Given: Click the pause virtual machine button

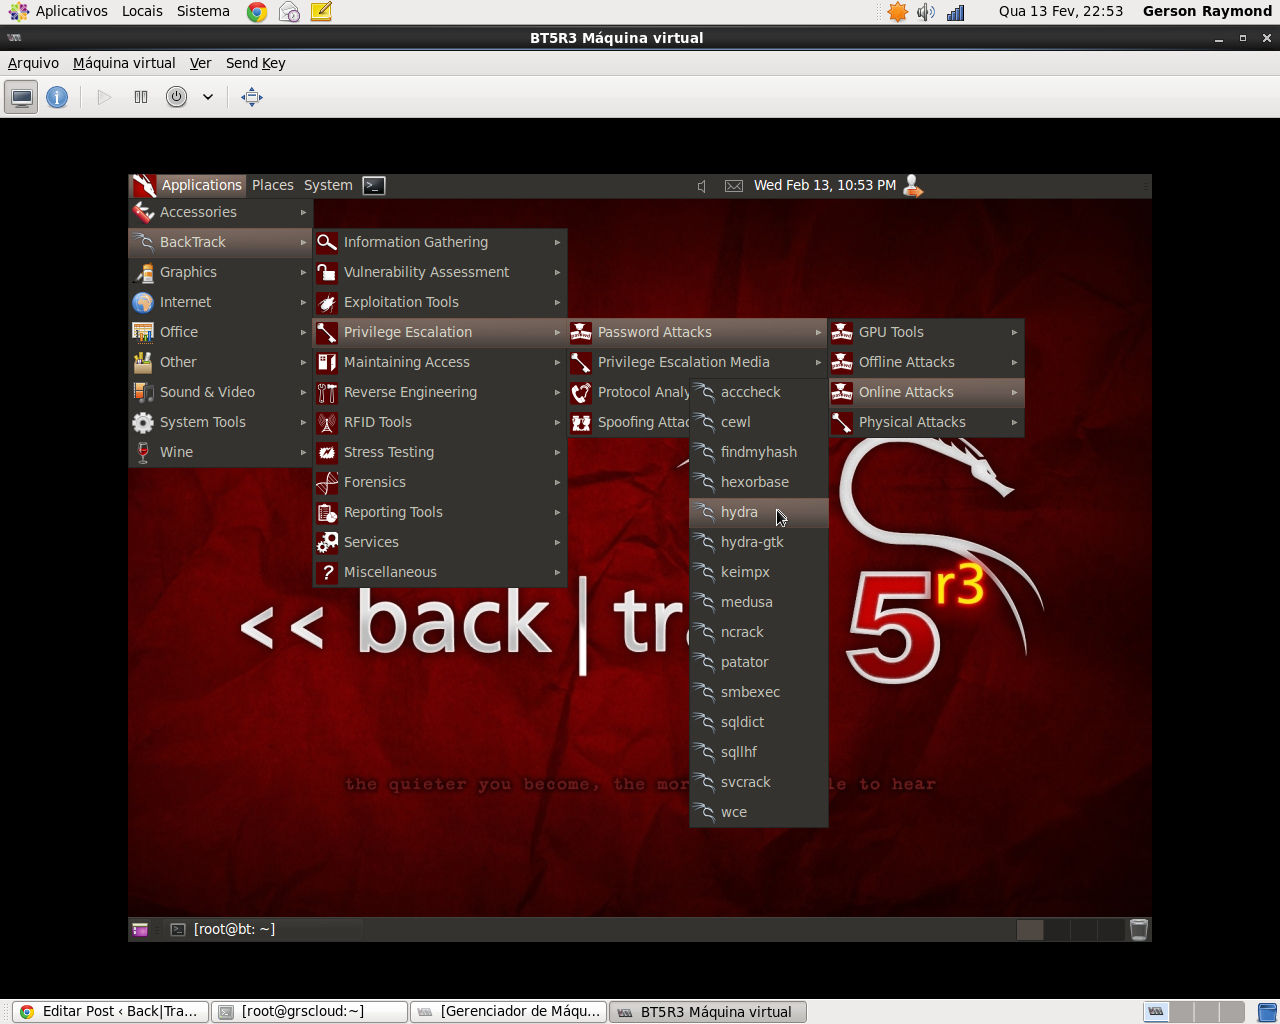Looking at the screenshot, I should point(141,97).
